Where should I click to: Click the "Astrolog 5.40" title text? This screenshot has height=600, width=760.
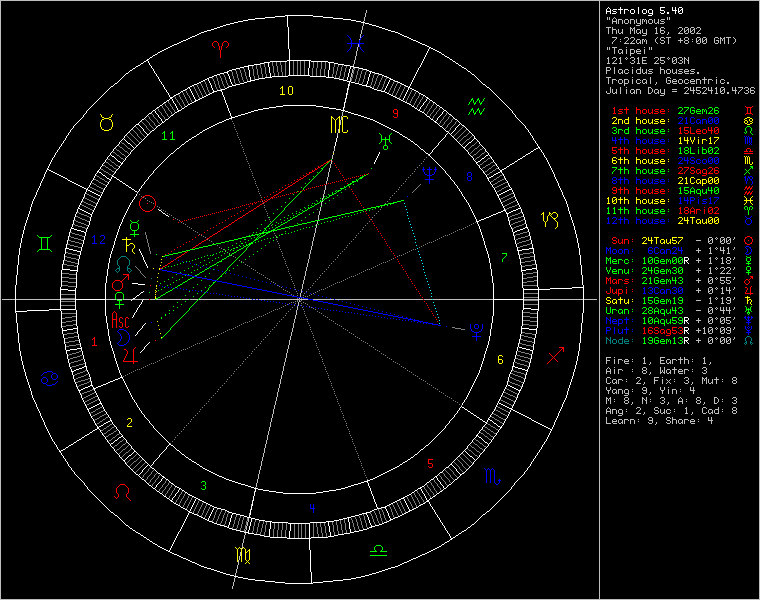643,10
